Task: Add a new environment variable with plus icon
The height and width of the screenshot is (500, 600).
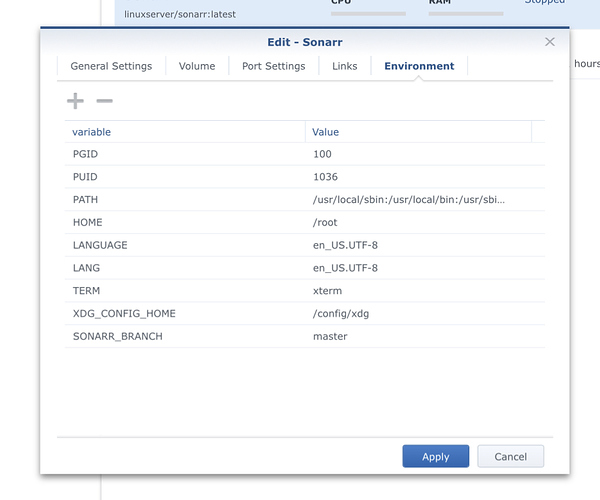Action: tap(75, 101)
